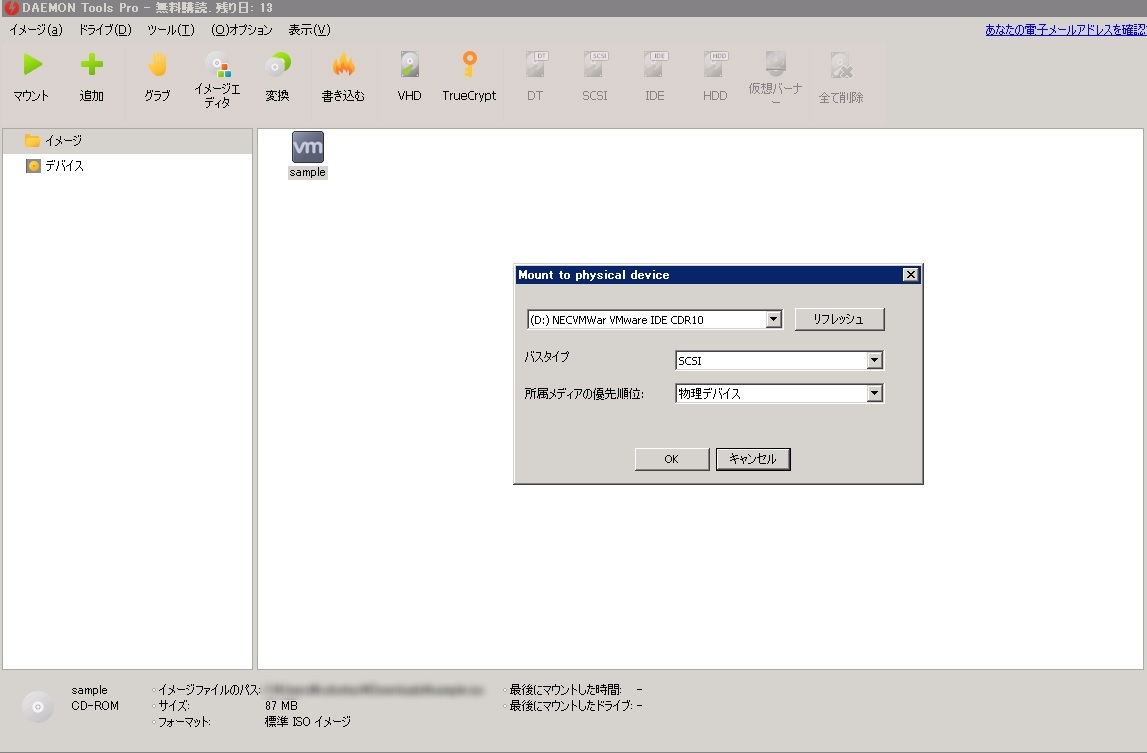Click the email confirmation link at top right
Viewport: 1147px width, 753px height.
tap(1065, 30)
